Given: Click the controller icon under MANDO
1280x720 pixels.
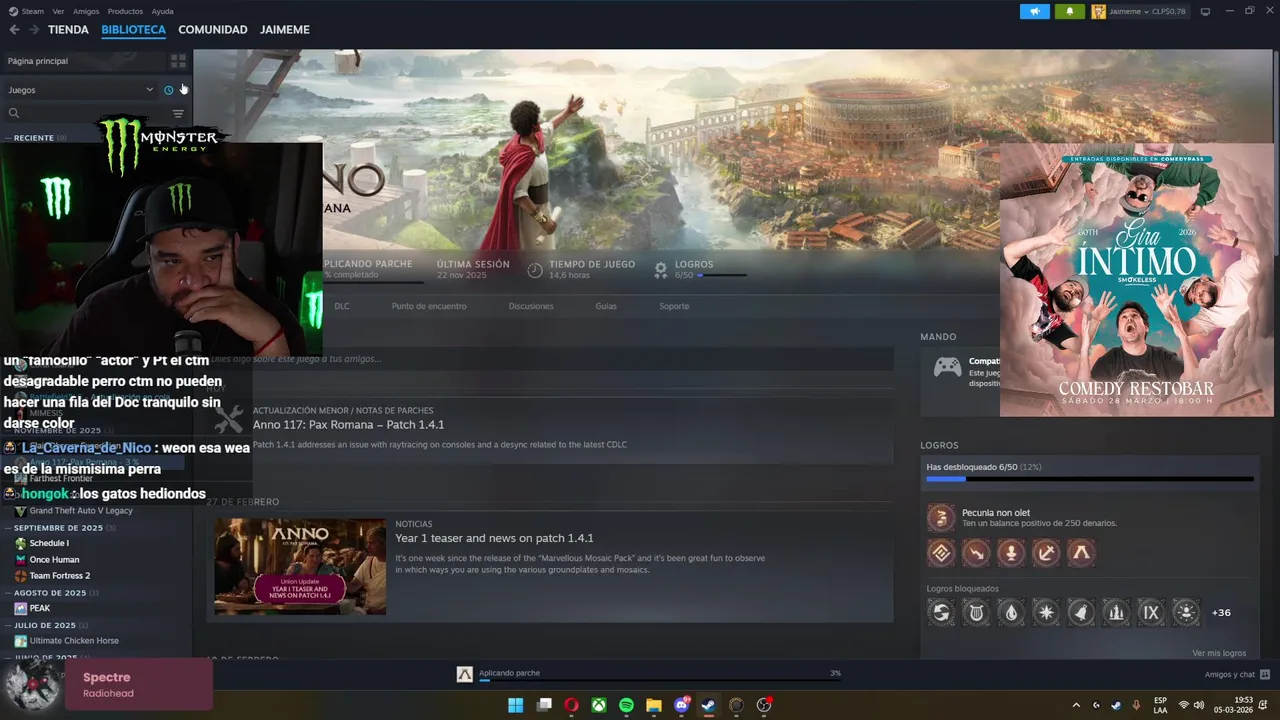Looking at the screenshot, I should tap(947, 368).
